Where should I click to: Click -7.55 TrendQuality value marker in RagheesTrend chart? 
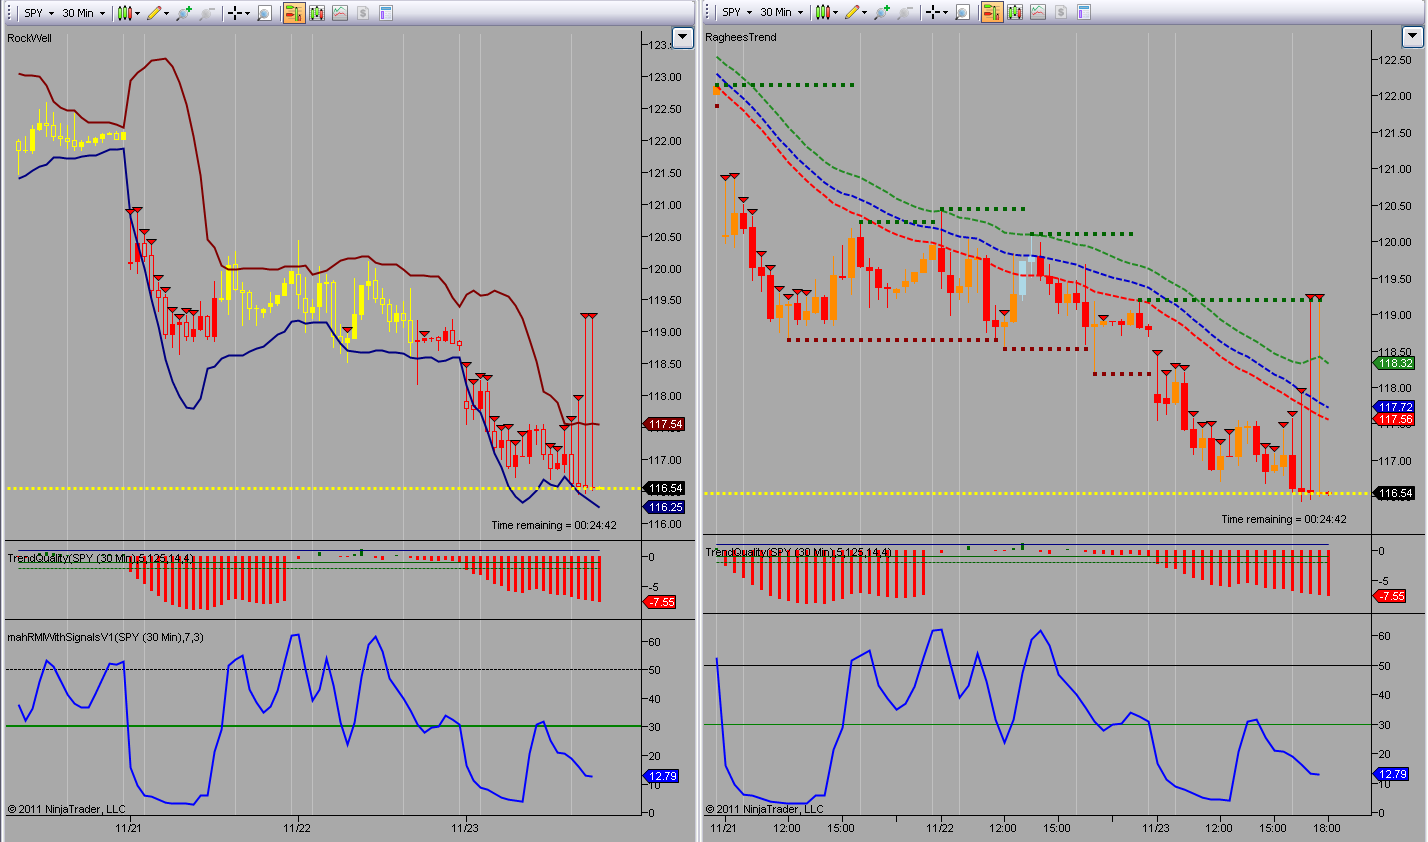(1390, 596)
